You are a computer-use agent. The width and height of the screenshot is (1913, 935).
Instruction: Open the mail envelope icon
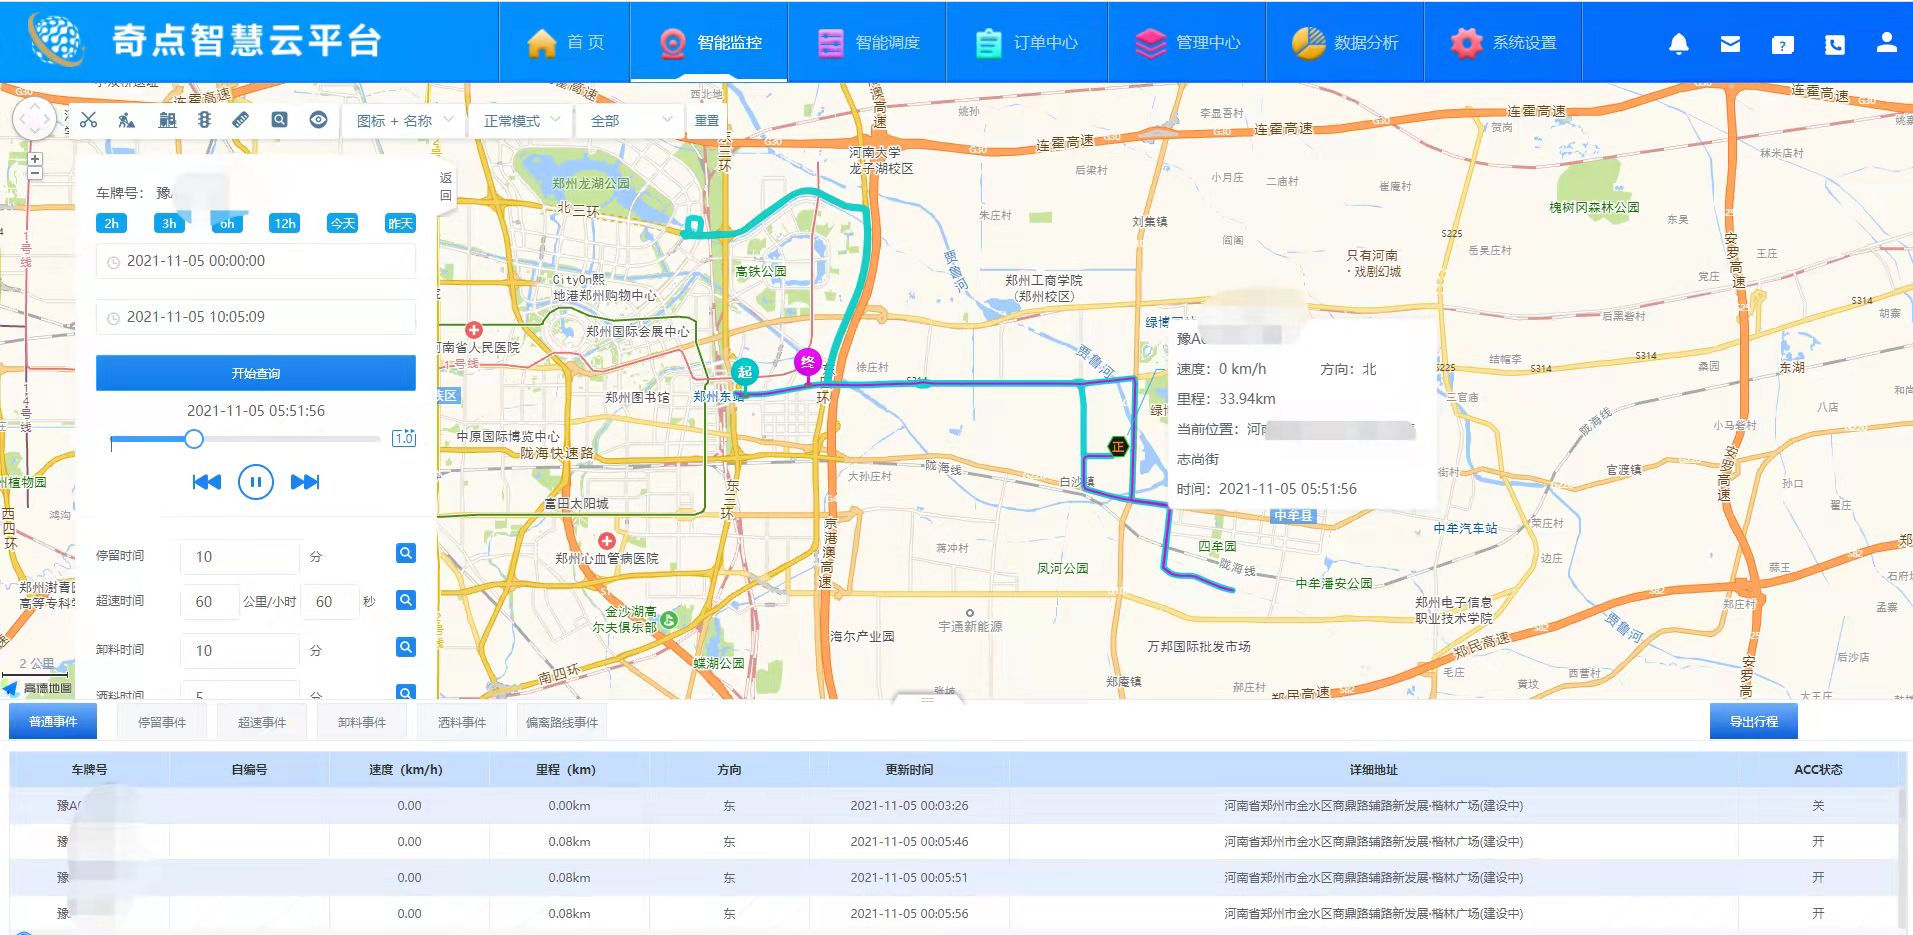[1730, 44]
